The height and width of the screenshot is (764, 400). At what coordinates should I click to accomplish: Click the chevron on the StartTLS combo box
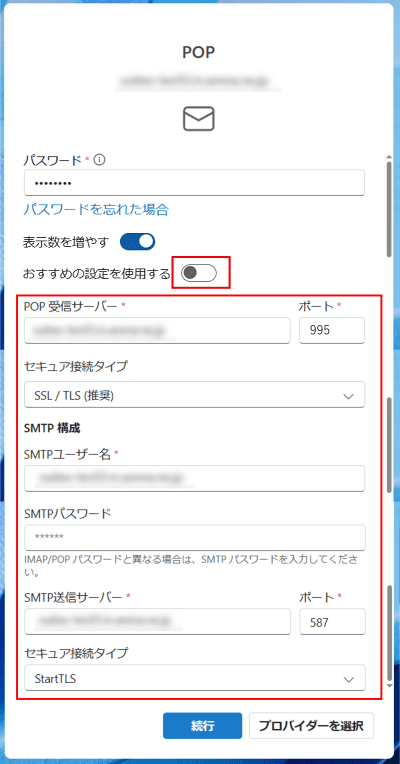coord(348,679)
